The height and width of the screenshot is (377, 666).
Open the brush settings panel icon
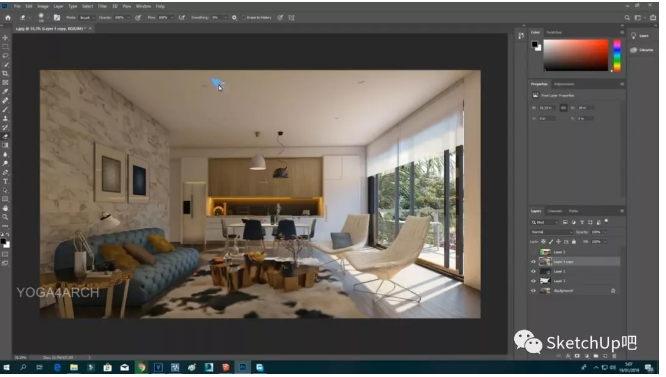tap(57, 17)
